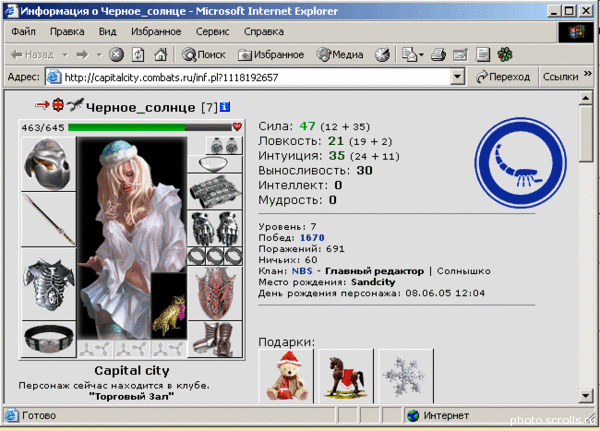Click the clan badge icon next to name
The height and width of the screenshot is (431, 600).
(x=75, y=104)
